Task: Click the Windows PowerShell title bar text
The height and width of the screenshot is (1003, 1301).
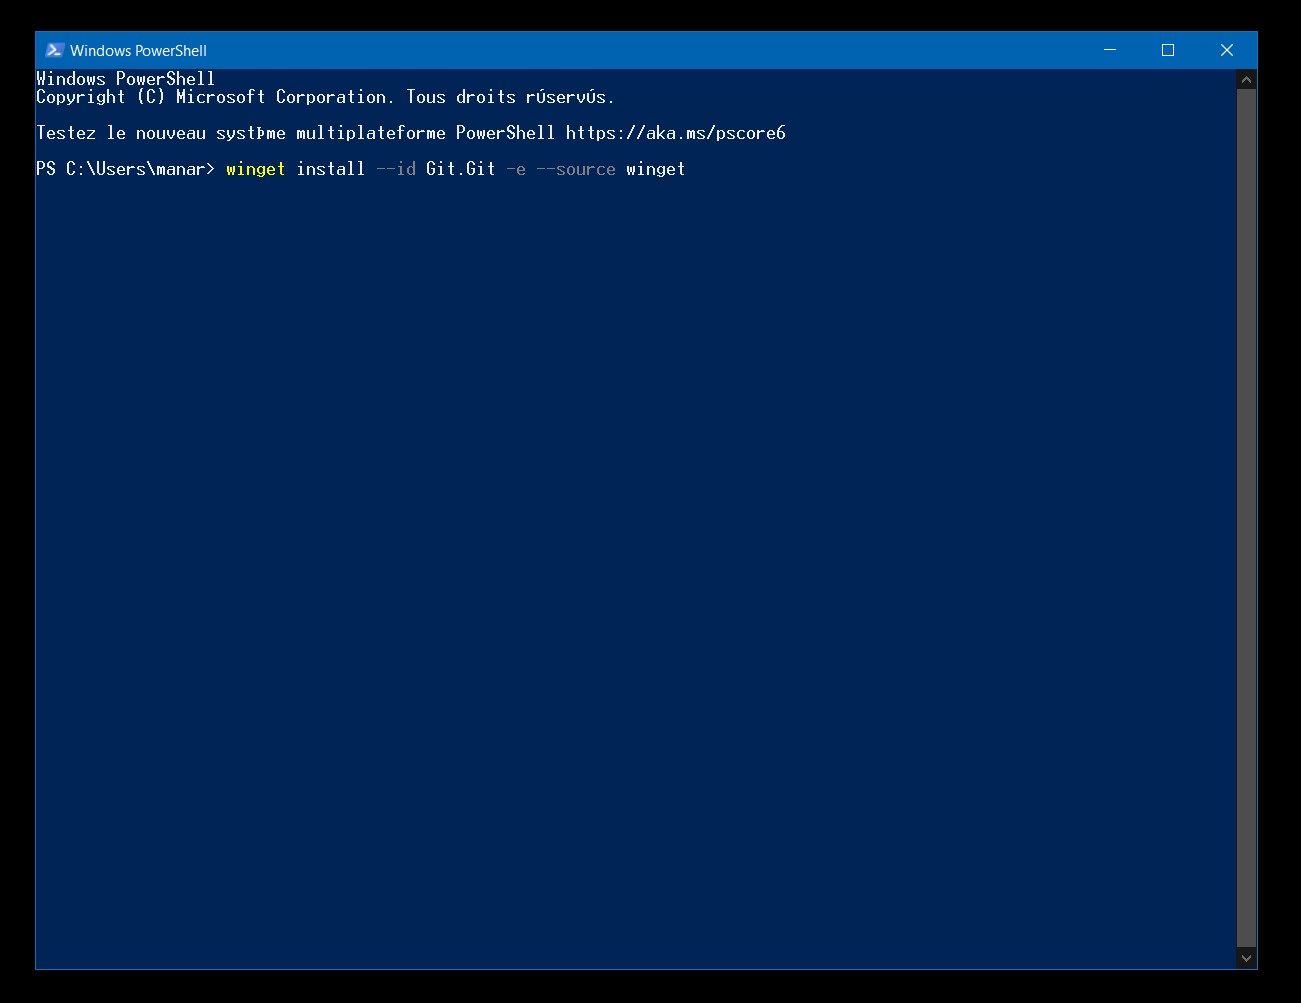Action: tap(138, 50)
